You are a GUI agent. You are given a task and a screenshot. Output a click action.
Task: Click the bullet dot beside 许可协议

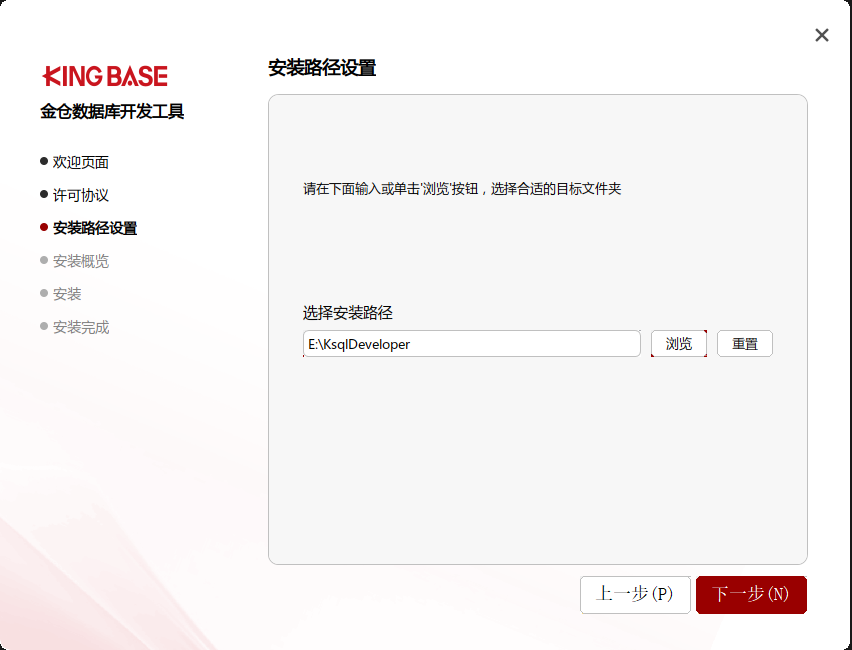[44, 194]
